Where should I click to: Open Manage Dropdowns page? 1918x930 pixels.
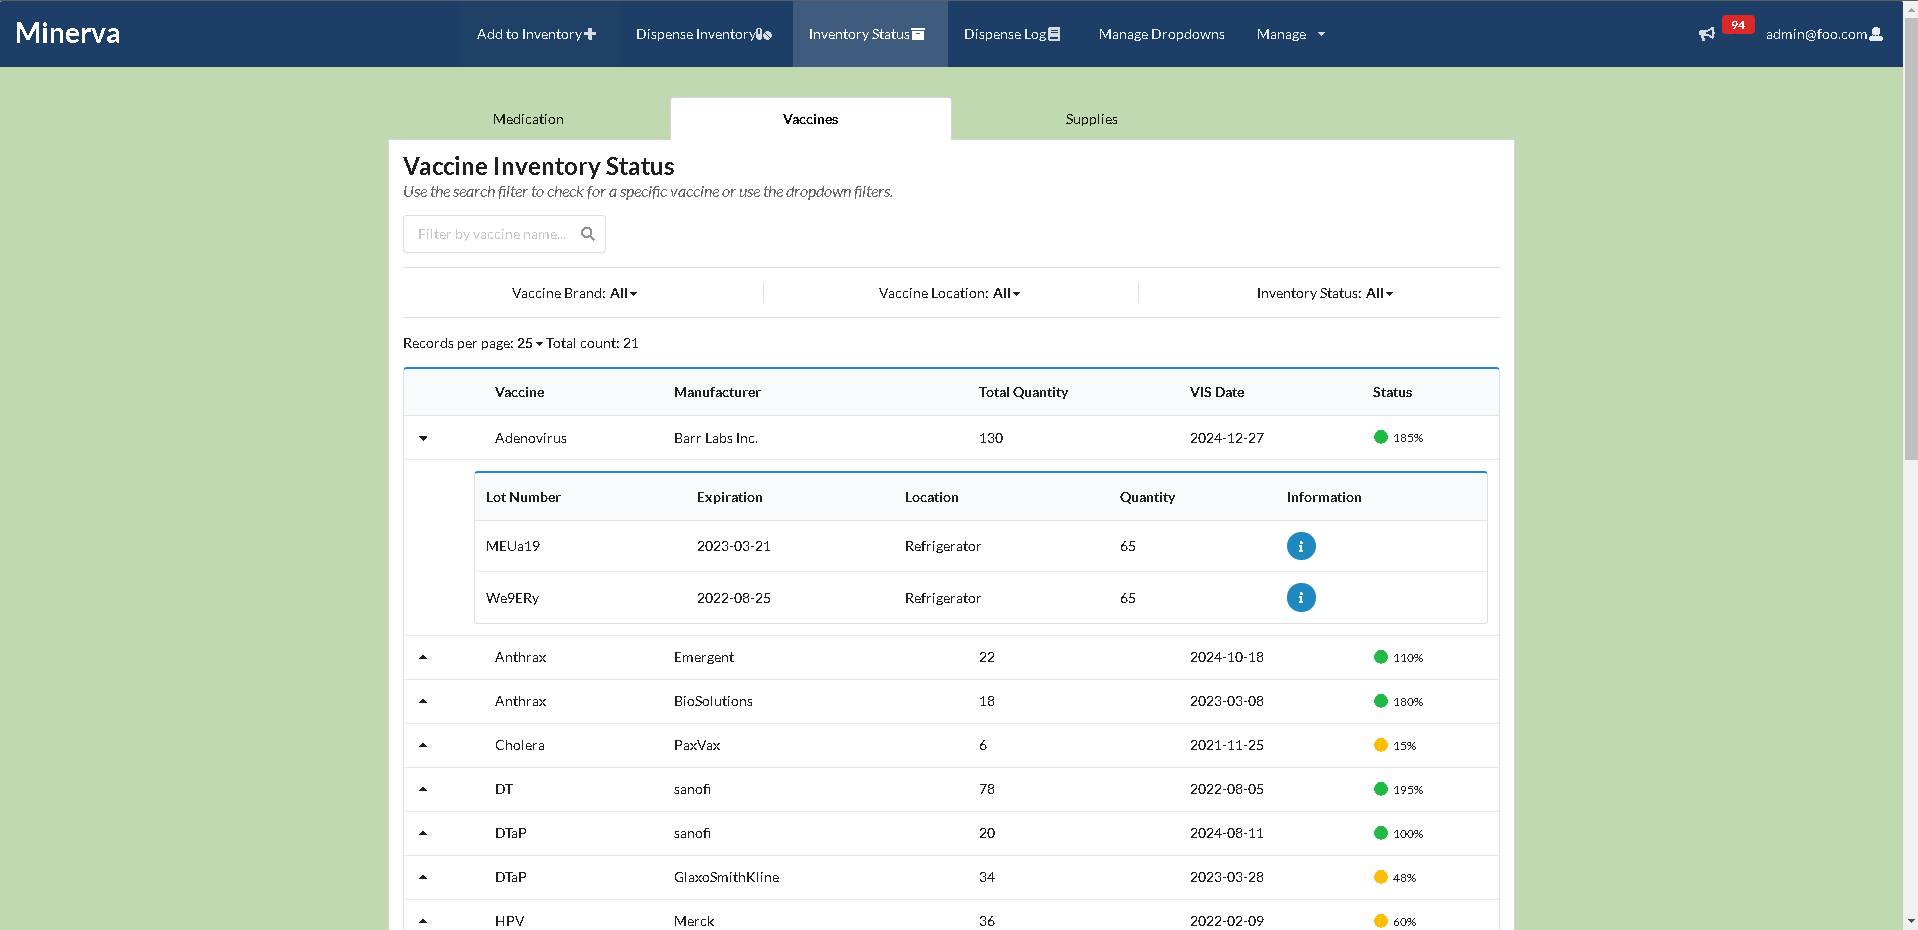[1161, 34]
